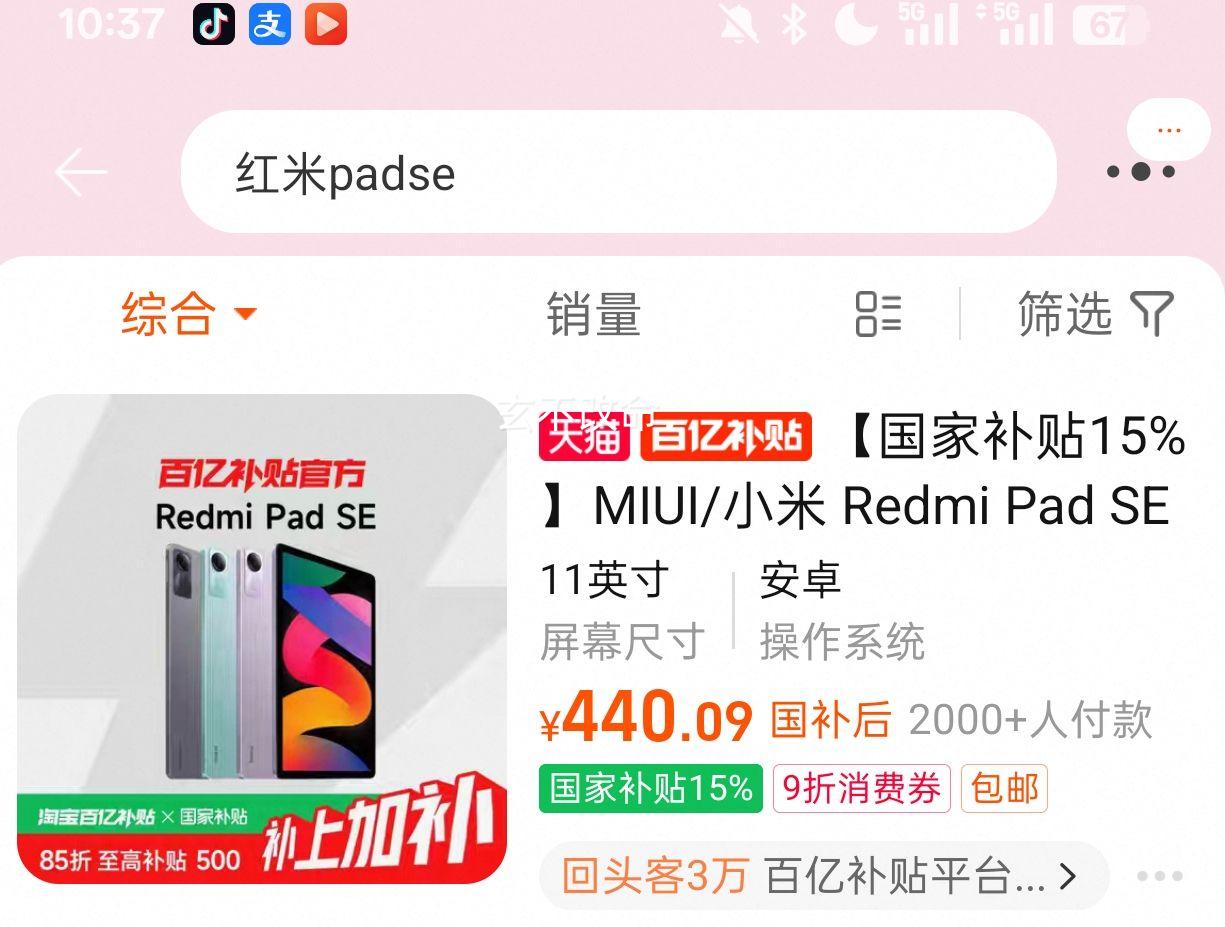Tap the Alipay status bar icon
The height and width of the screenshot is (927, 1225).
point(270,24)
